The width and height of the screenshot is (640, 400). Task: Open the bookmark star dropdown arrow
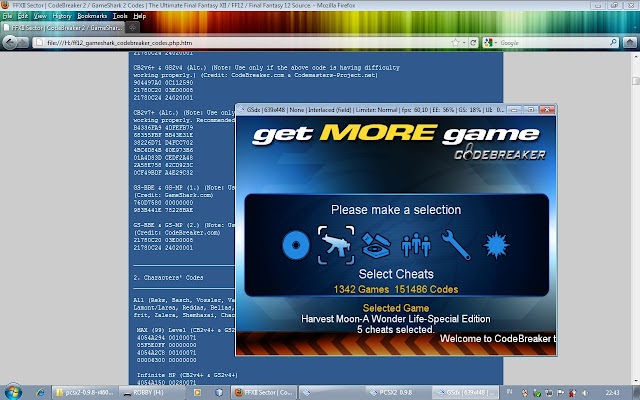click(464, 42)
